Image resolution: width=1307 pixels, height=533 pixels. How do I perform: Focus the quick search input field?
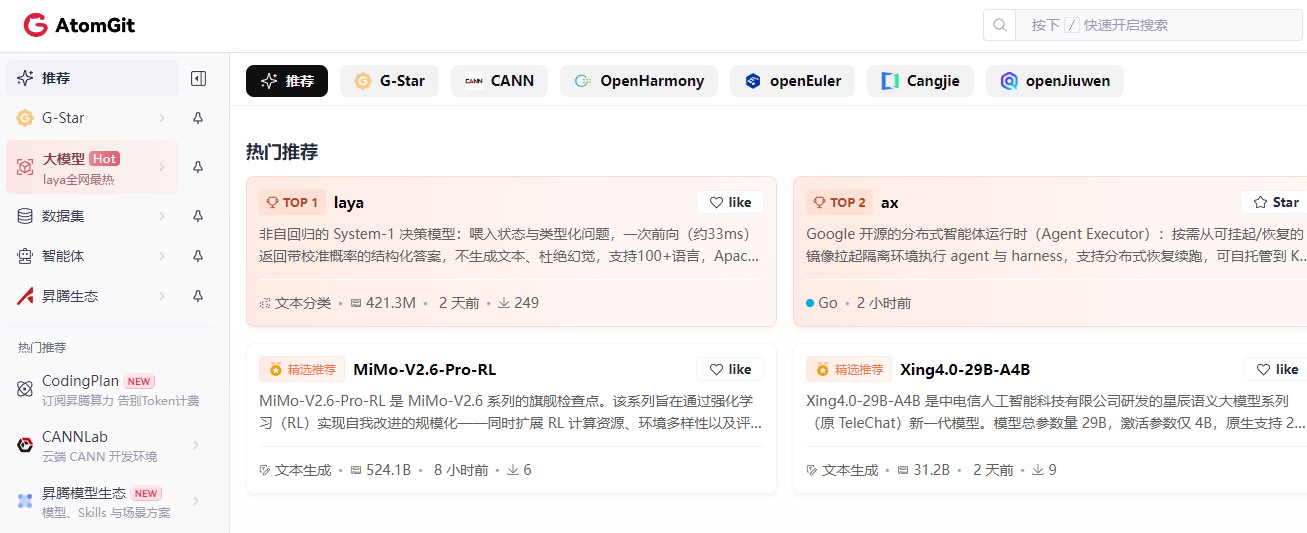click(1160, 25)
